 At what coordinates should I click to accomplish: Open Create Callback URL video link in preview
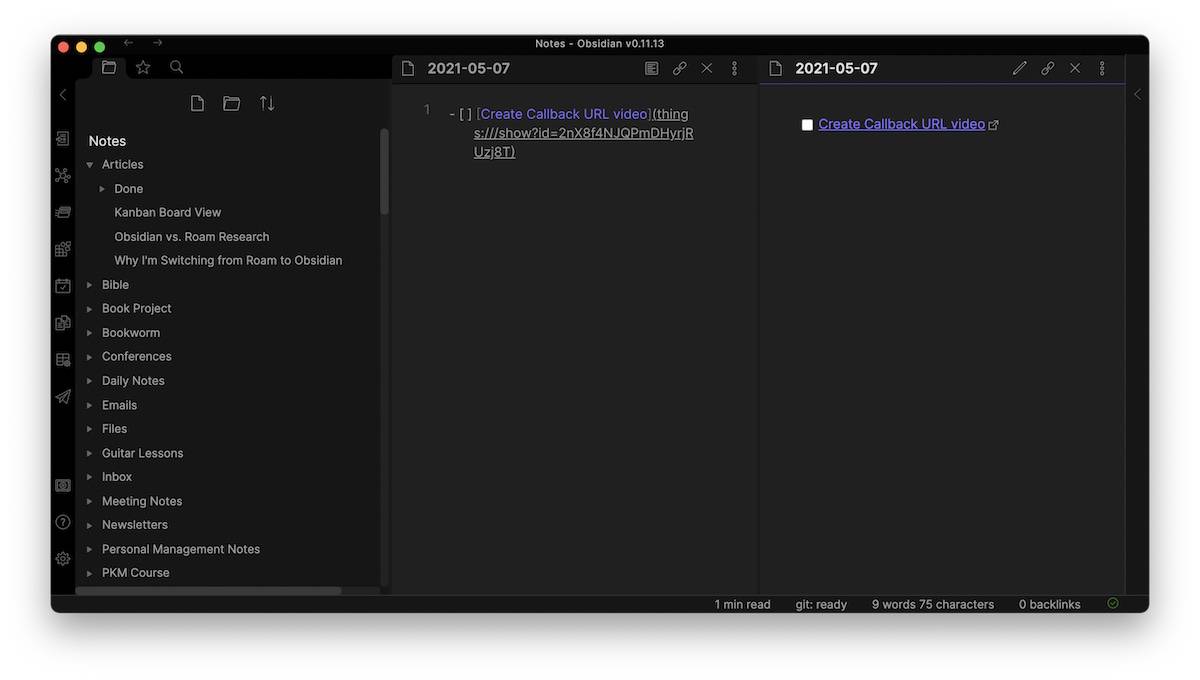[901, 124]
